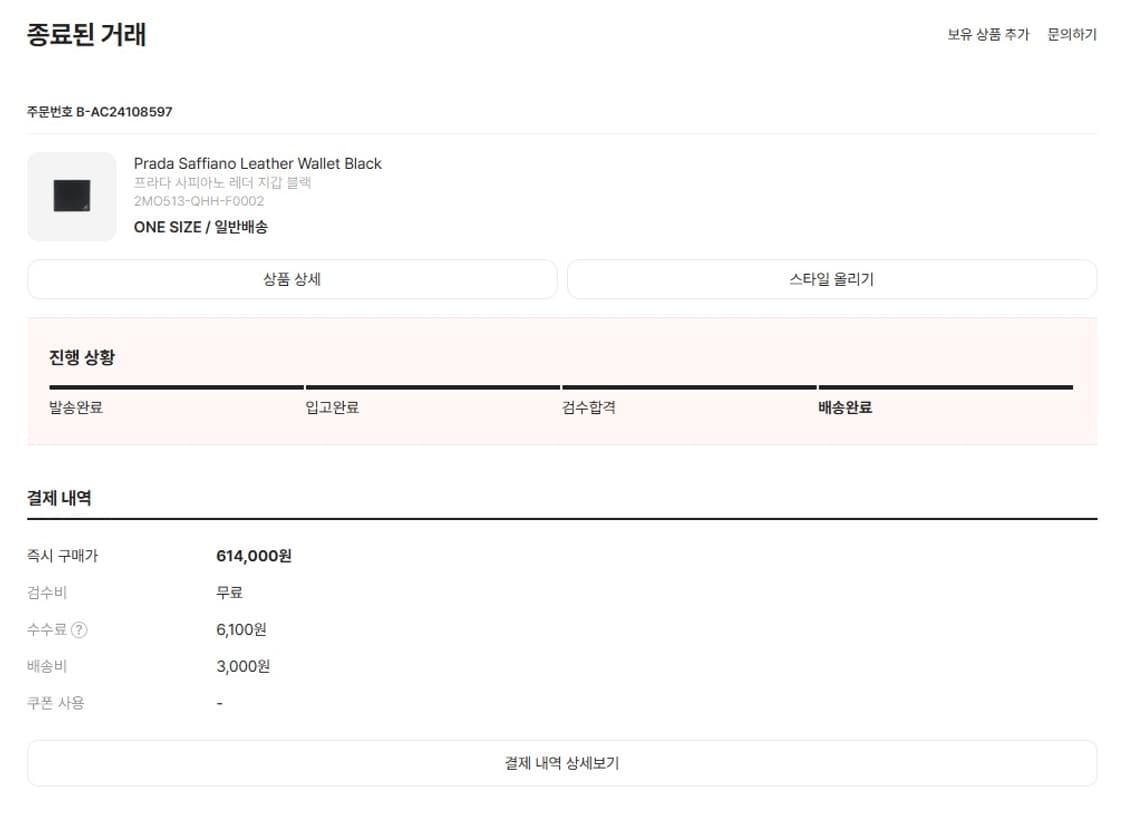Click the 3,000원 shipping fee amount
This screenshot has height=813, width=1125.
pos(243,666)
